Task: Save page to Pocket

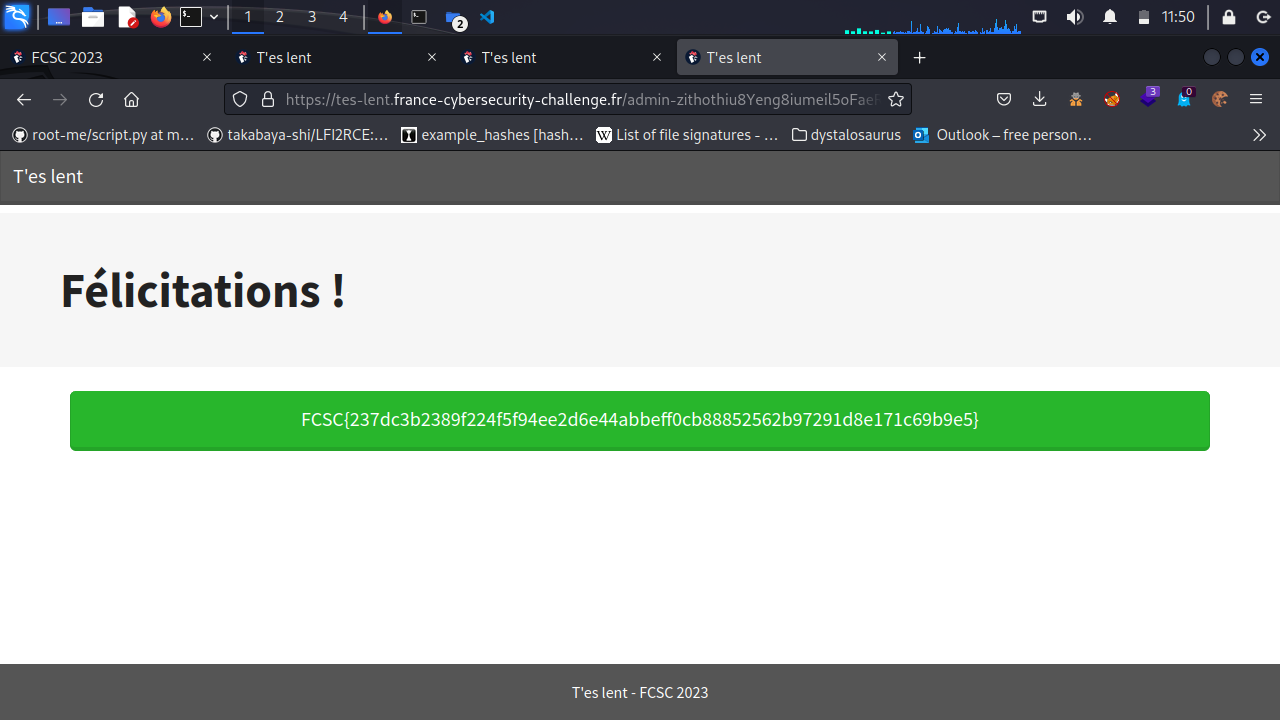Action: coord(1004,99)
